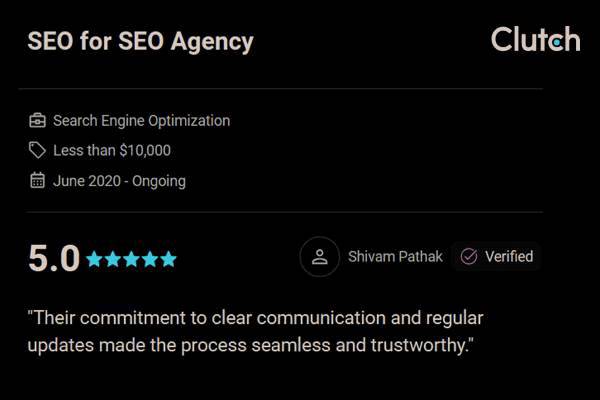The width and height of the screenshot is (600, 400).
Task: Open the SEO for SEO Agency title
Action: [141, 42]
